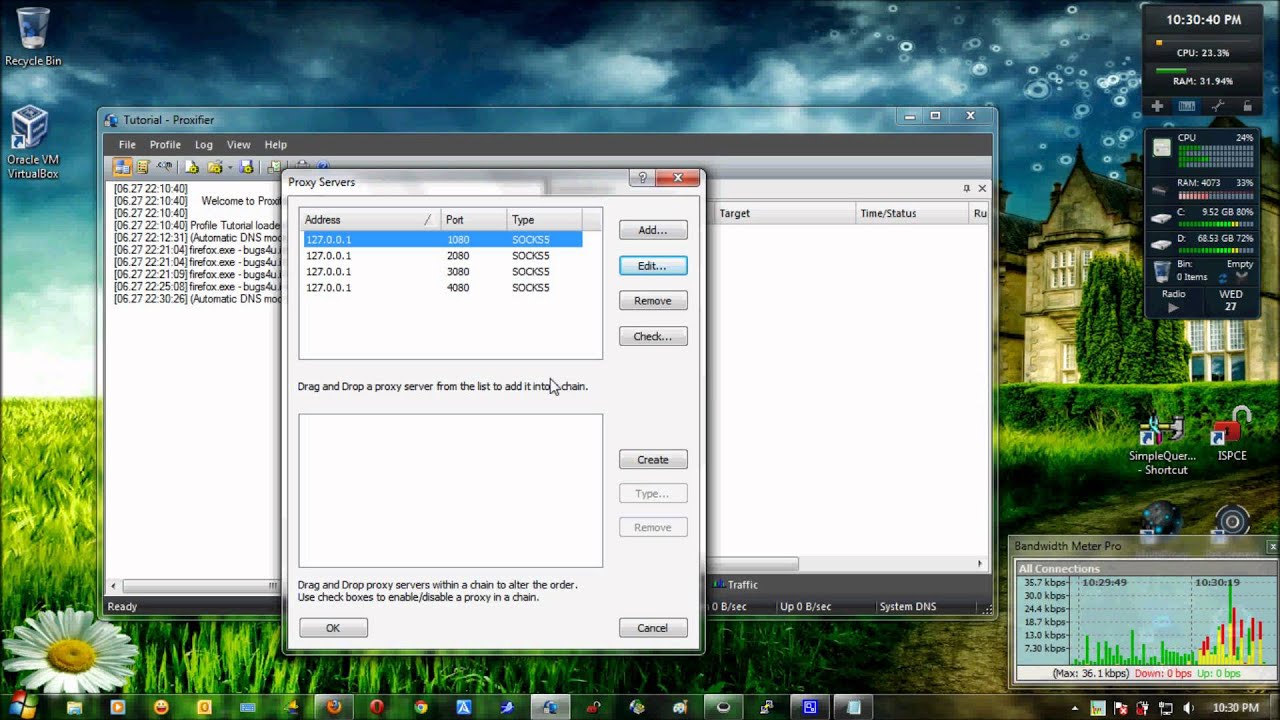
Task: Click the WED 27 date in gadget
Action: pos(1231,301)
